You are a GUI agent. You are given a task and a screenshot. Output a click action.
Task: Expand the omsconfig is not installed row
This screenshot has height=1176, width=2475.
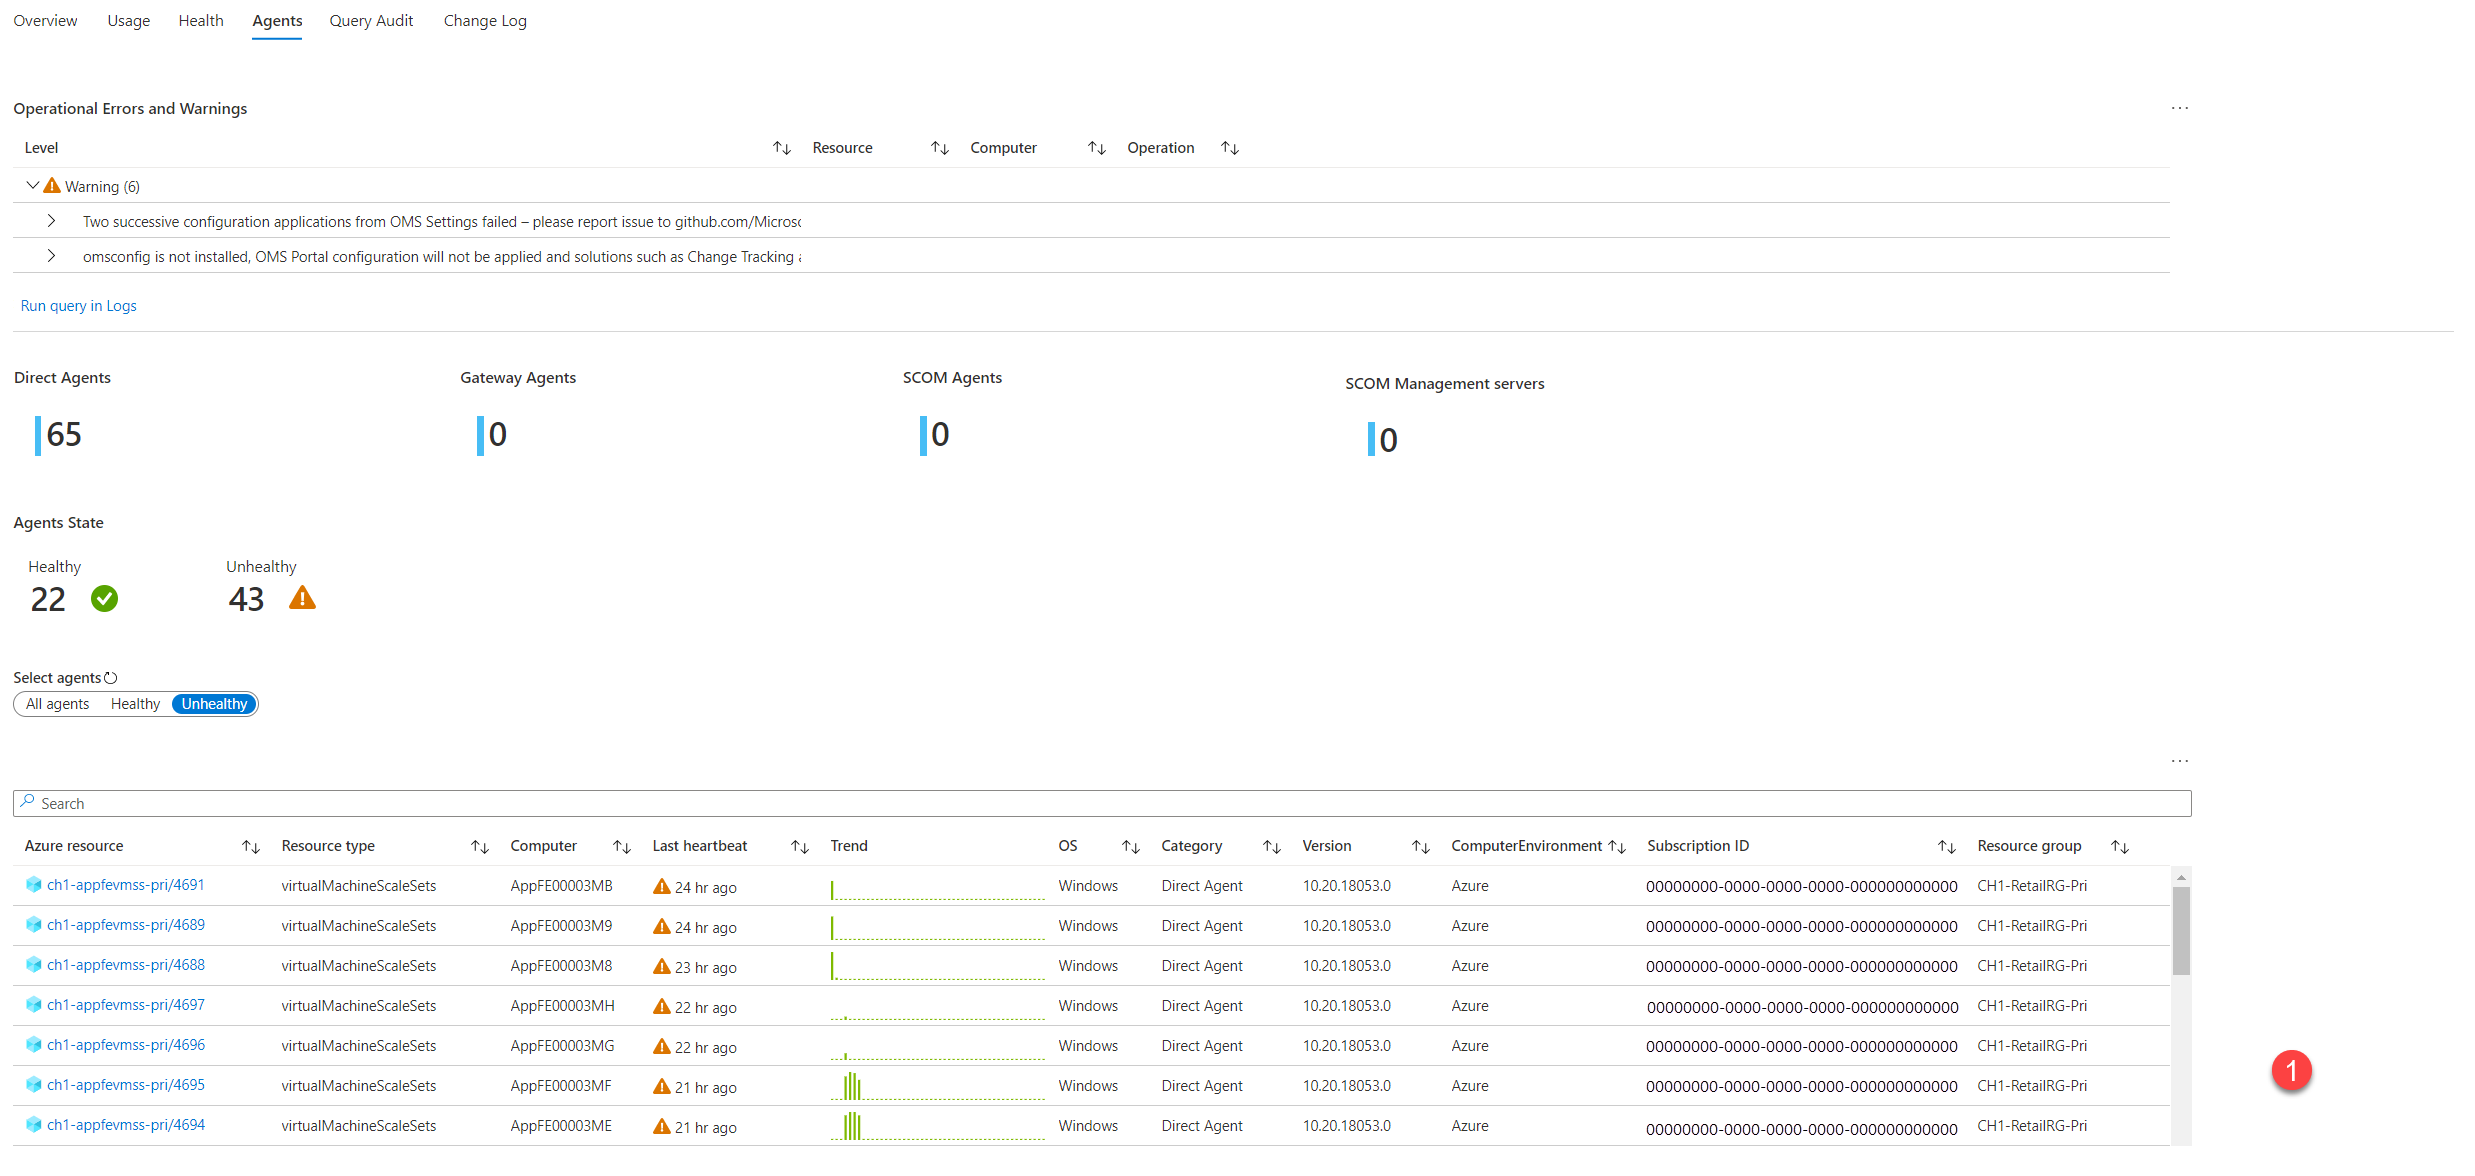51,256
